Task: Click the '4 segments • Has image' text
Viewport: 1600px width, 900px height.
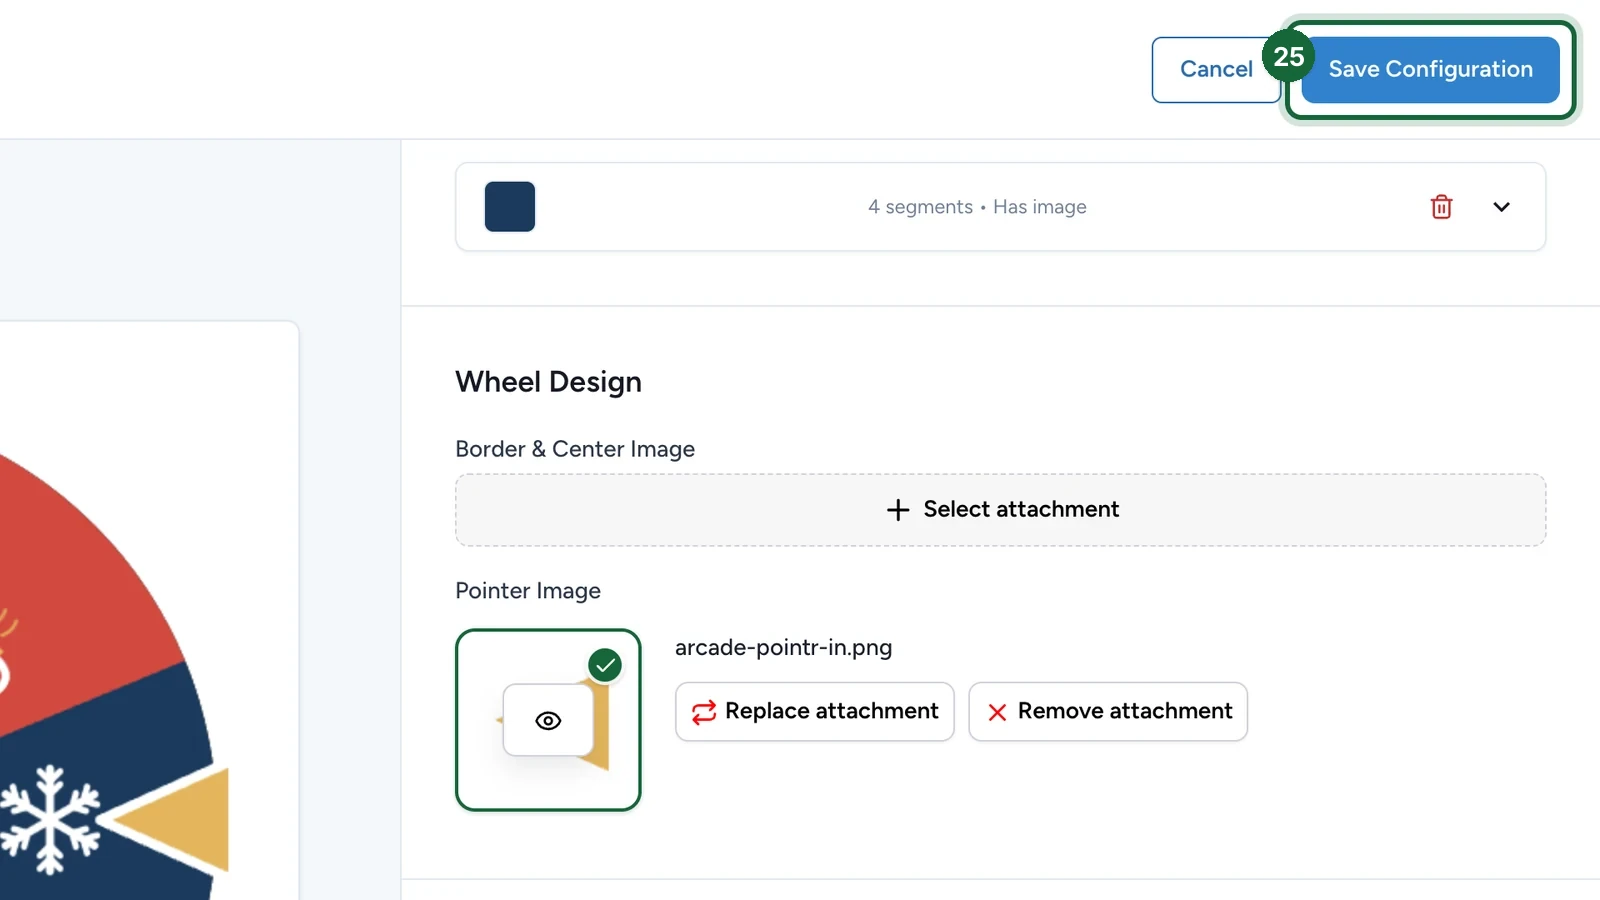Action: 977,207
